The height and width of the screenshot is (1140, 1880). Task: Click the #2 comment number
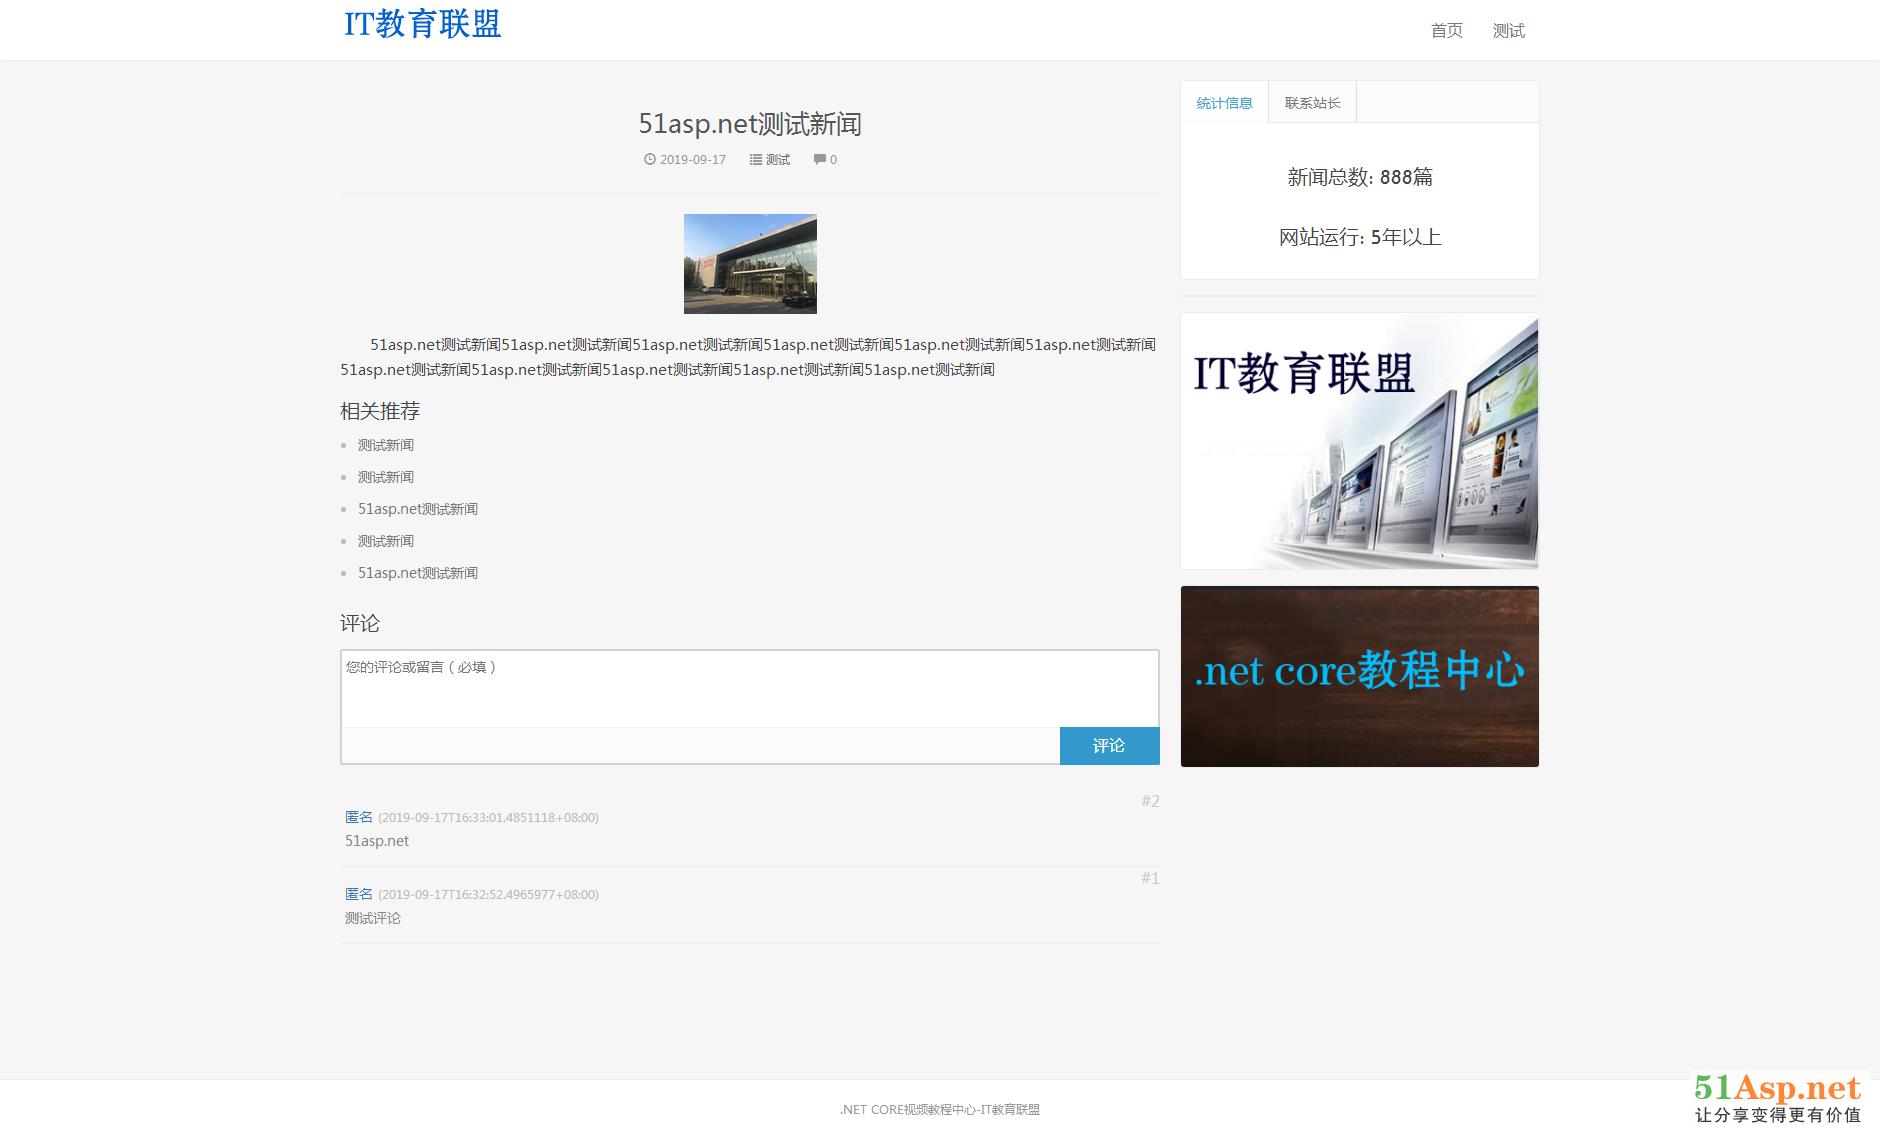click(1150, 801)
